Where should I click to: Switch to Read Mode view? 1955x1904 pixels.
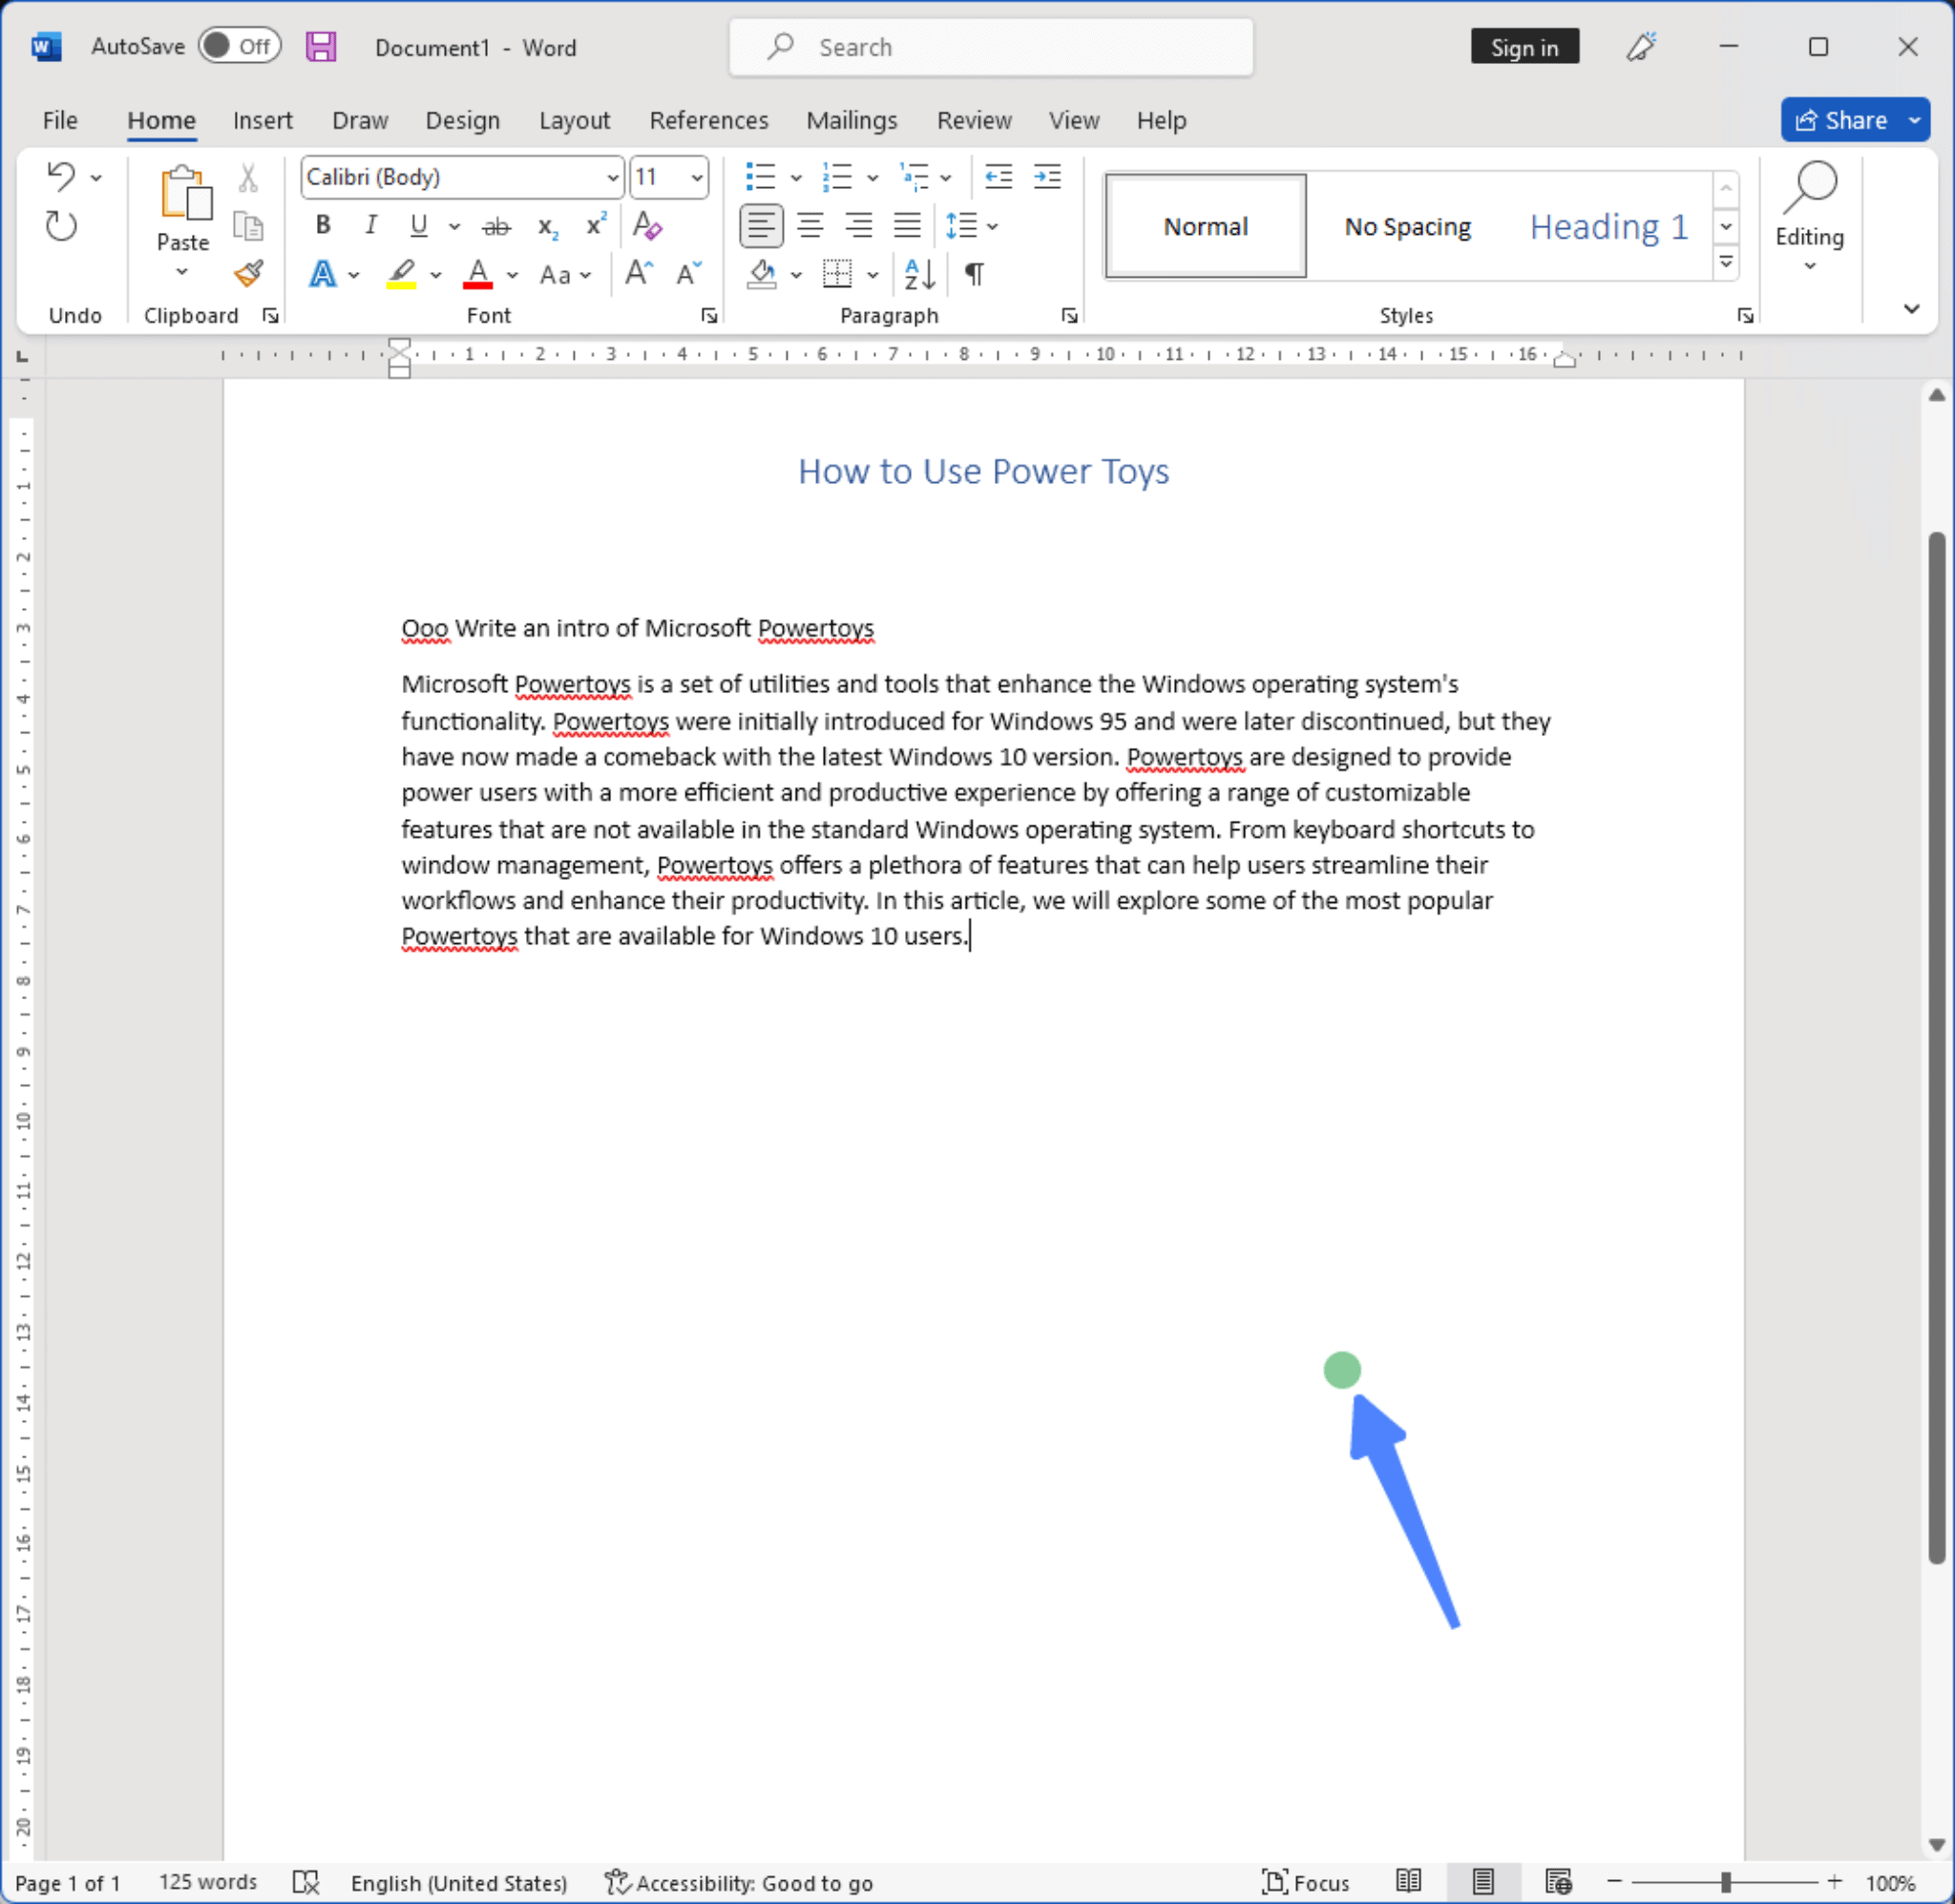tap(1409, 1882)
